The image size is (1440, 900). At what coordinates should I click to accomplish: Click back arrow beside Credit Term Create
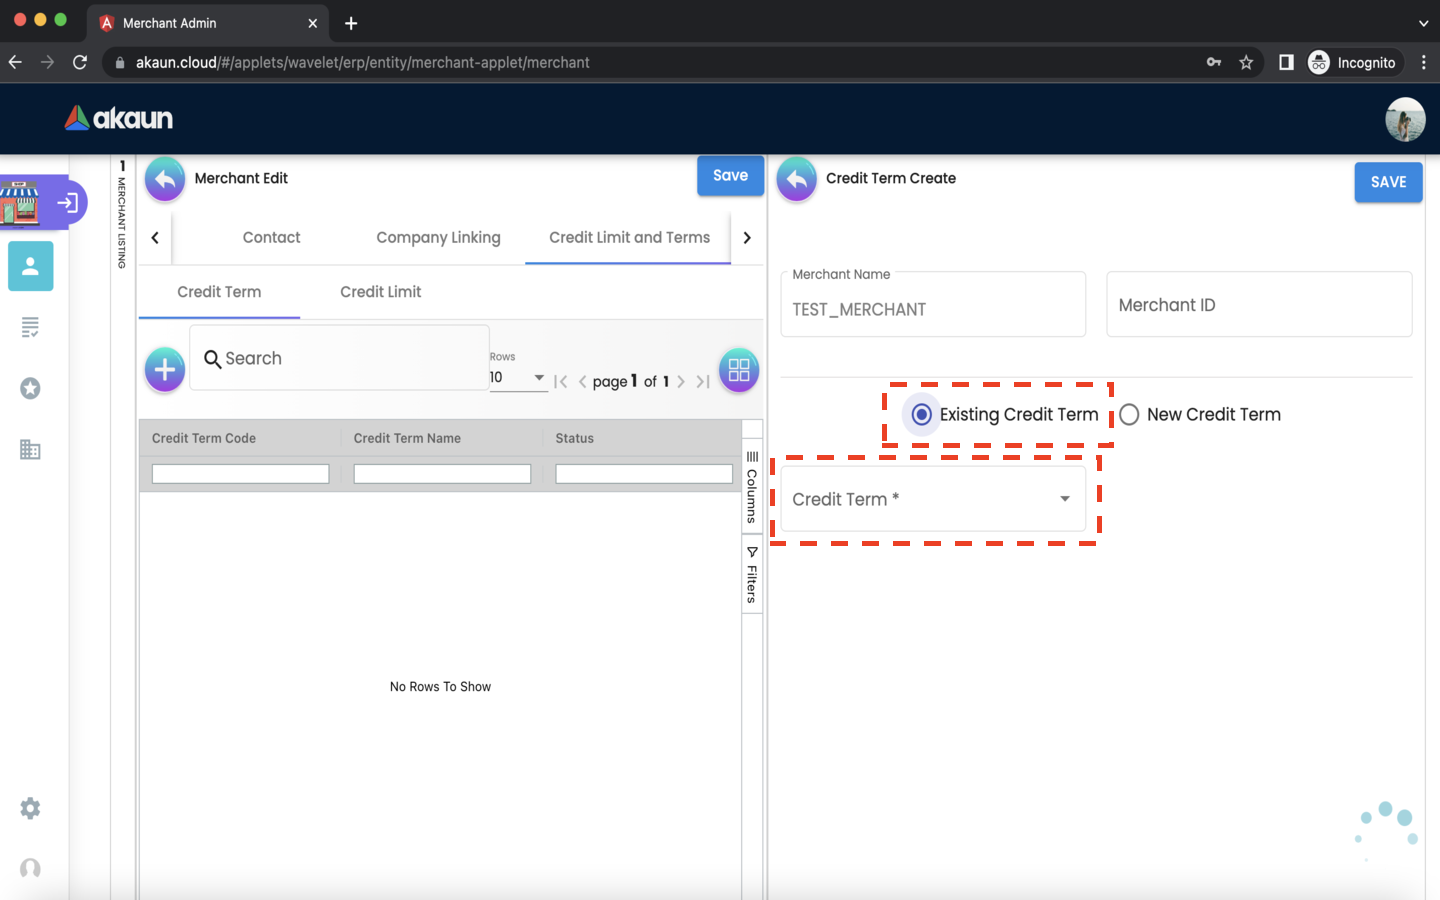[x=797, y=179]
